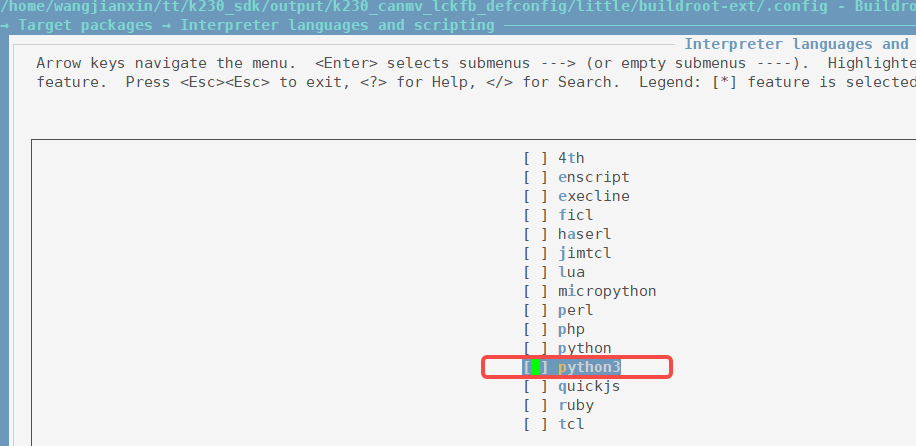The height and width of the screenshot is (446, 916).
Task: Click the Target packages breadcrumb
Action: point(85,25)
